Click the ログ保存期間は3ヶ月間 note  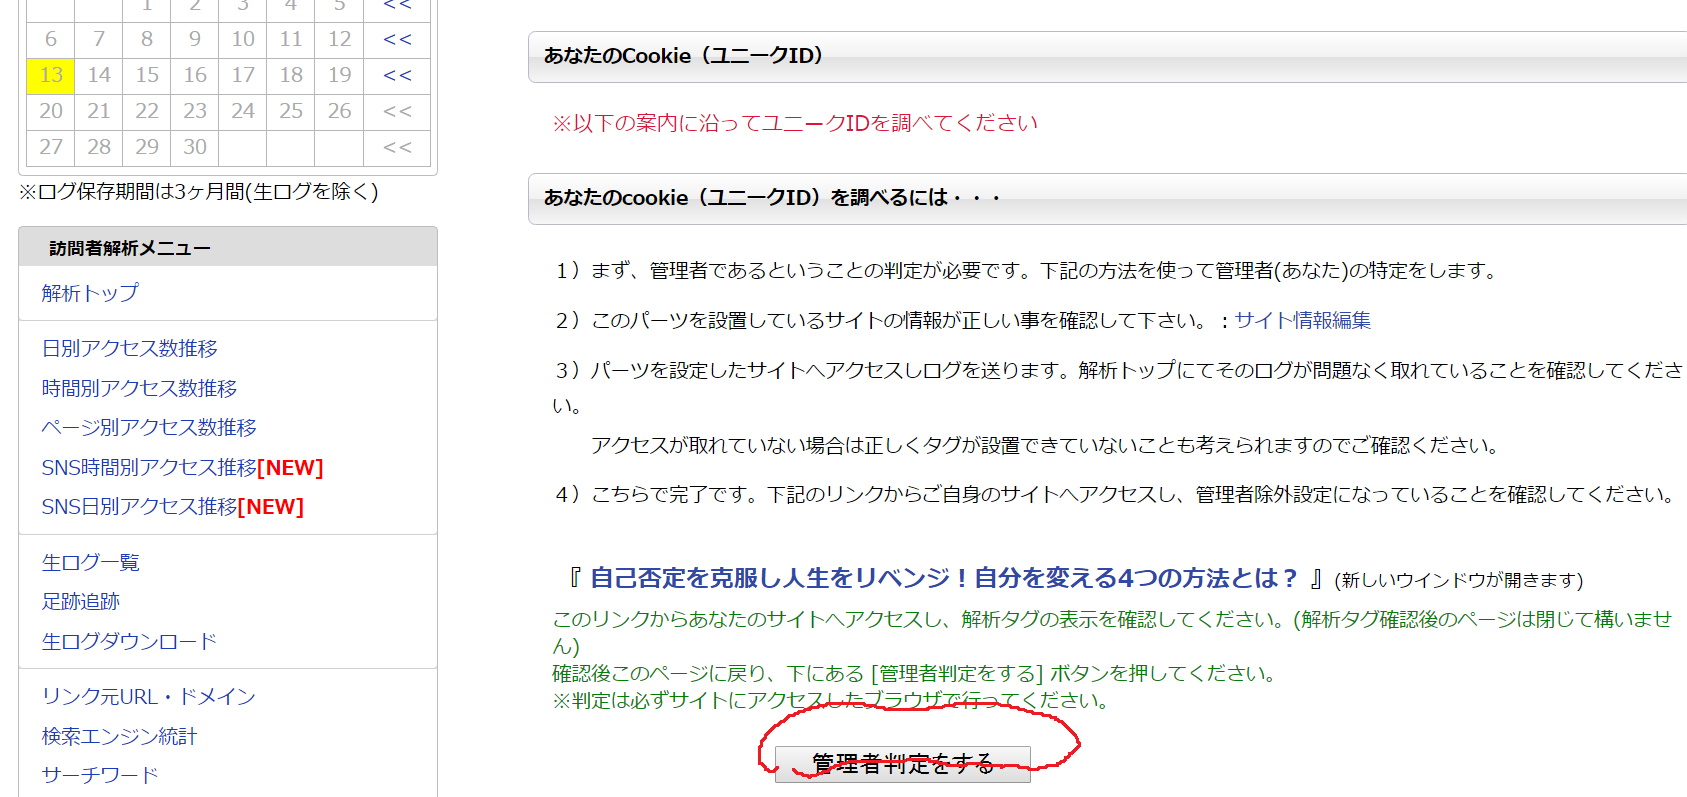[198, 192]
